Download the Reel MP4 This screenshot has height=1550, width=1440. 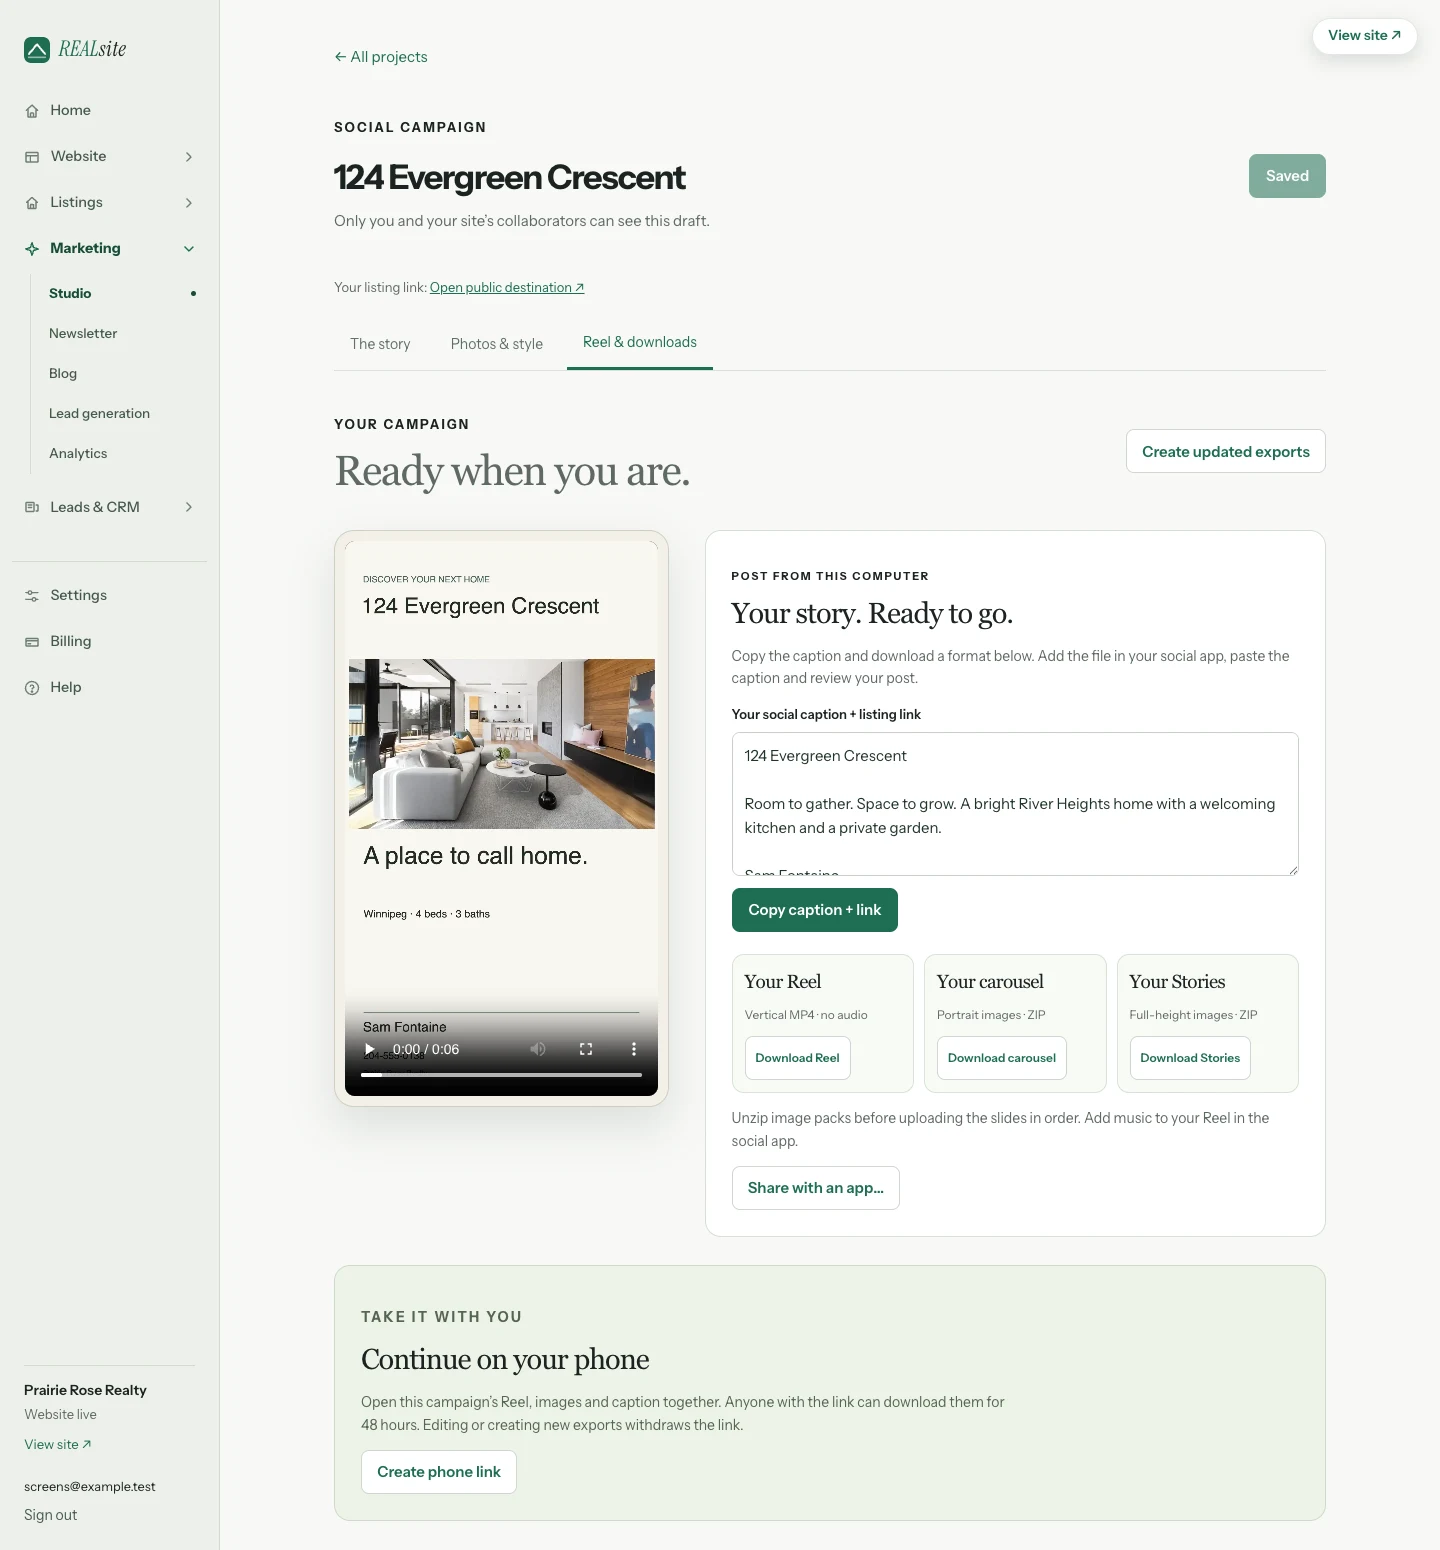[x=797, y=1058]
